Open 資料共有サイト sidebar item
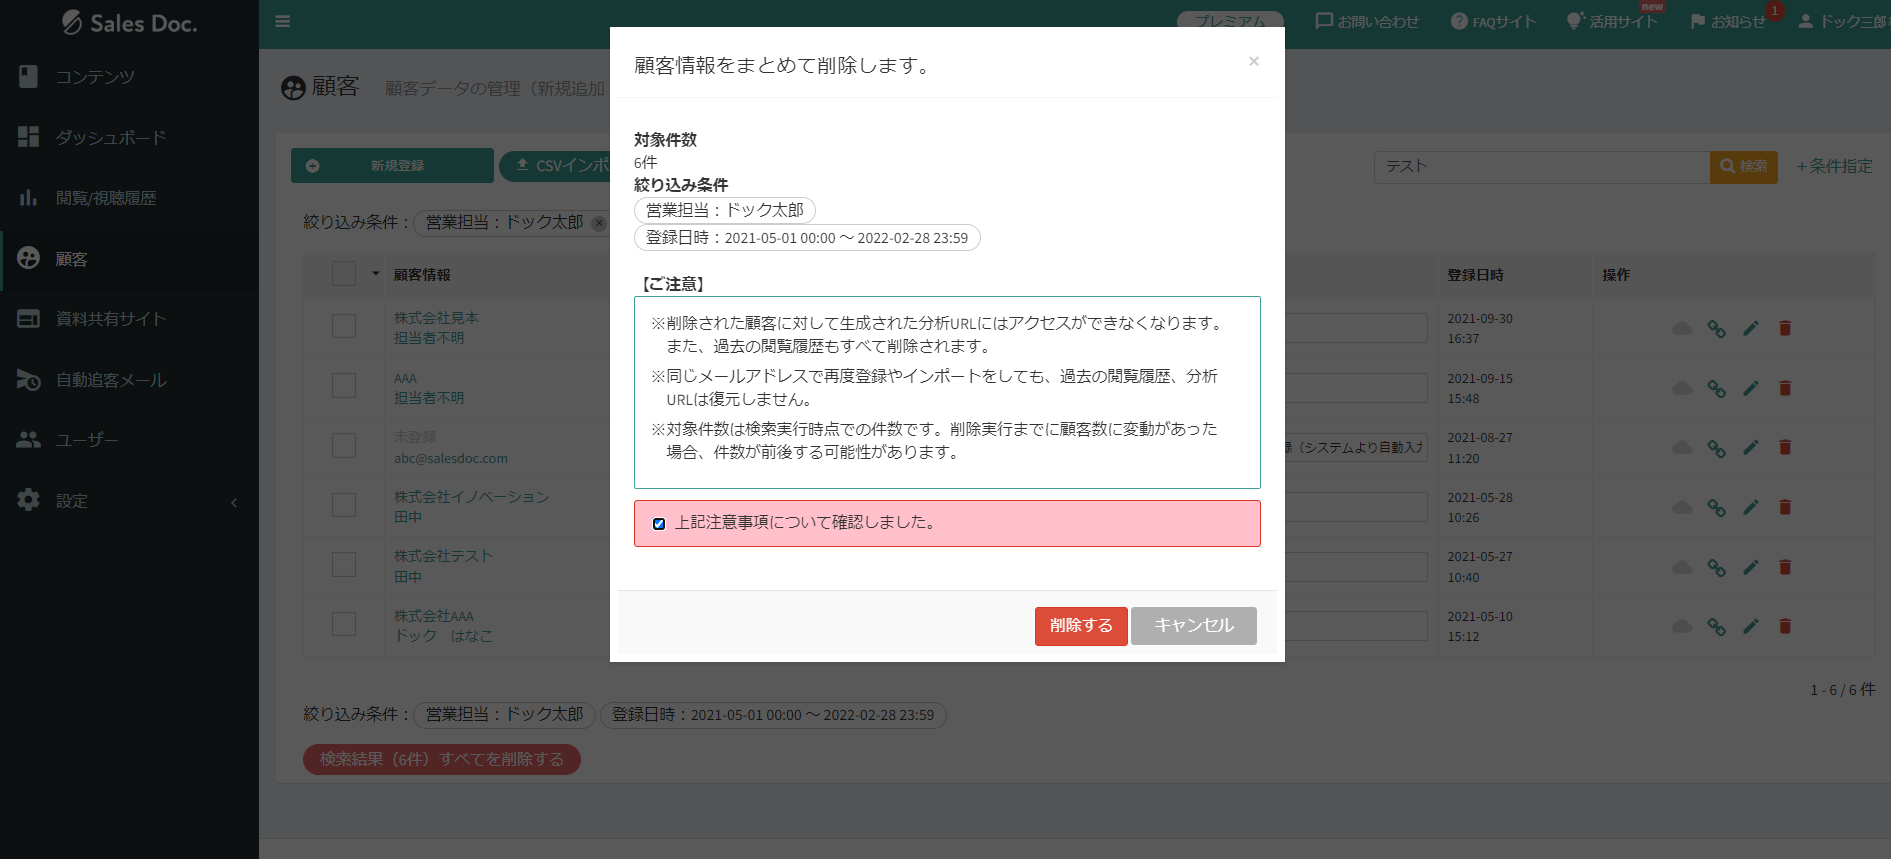The height and width of the screenshot is (859, 1891). [111, 319]
